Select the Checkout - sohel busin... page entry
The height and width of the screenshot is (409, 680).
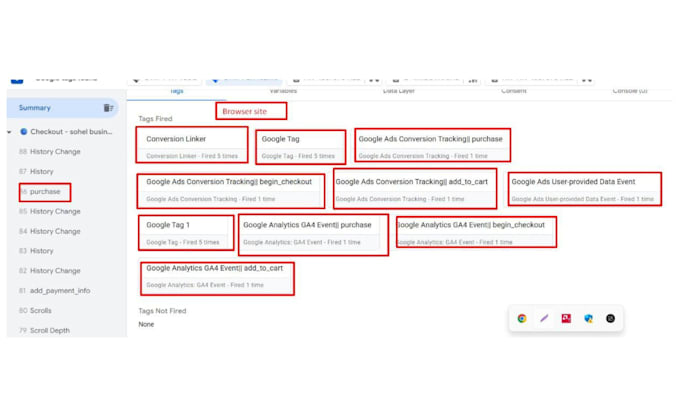coord(71,131)
